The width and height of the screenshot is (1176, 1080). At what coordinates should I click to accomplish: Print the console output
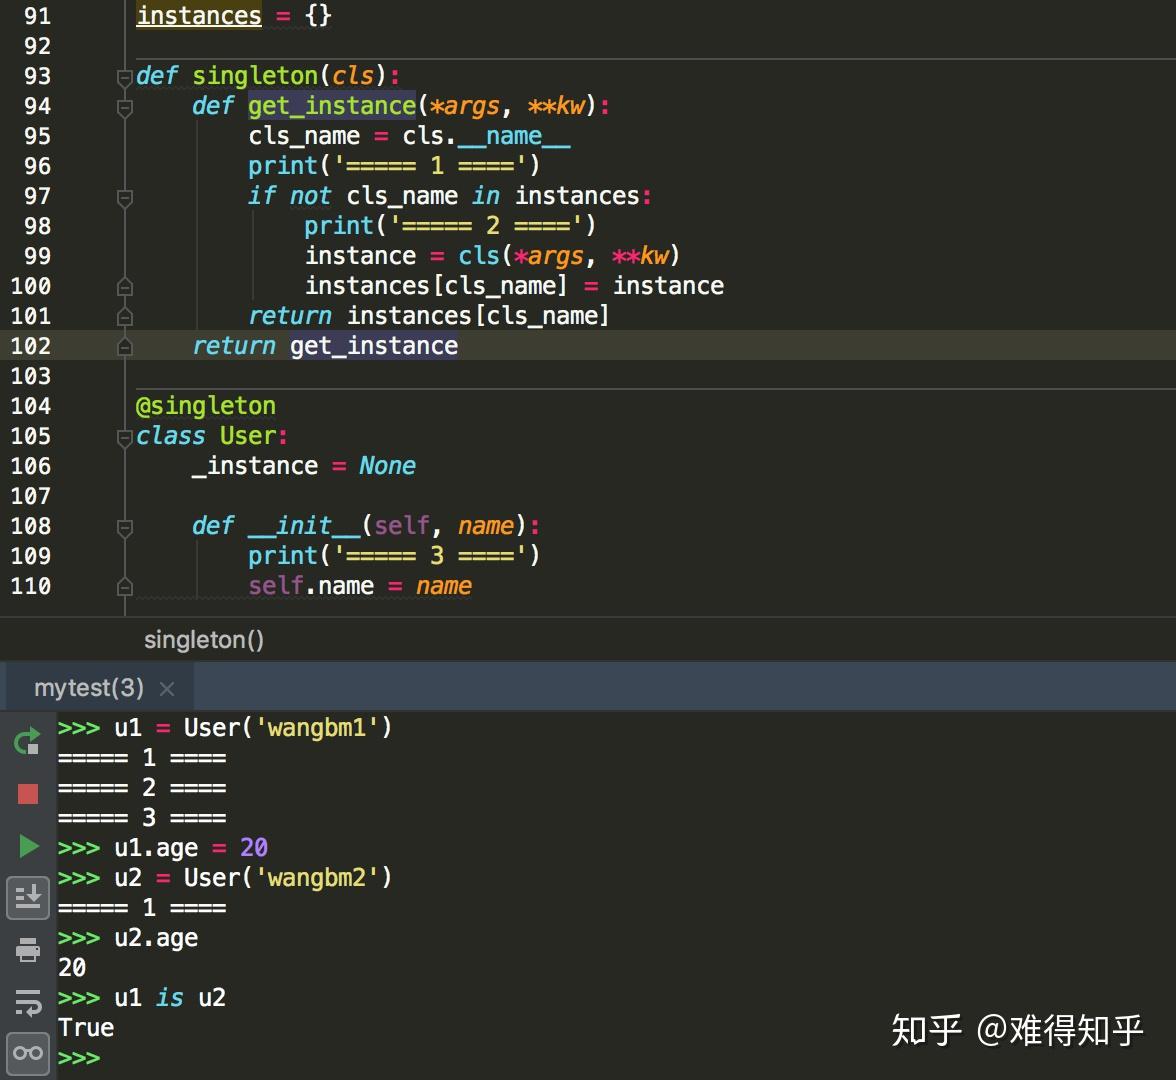28,950
